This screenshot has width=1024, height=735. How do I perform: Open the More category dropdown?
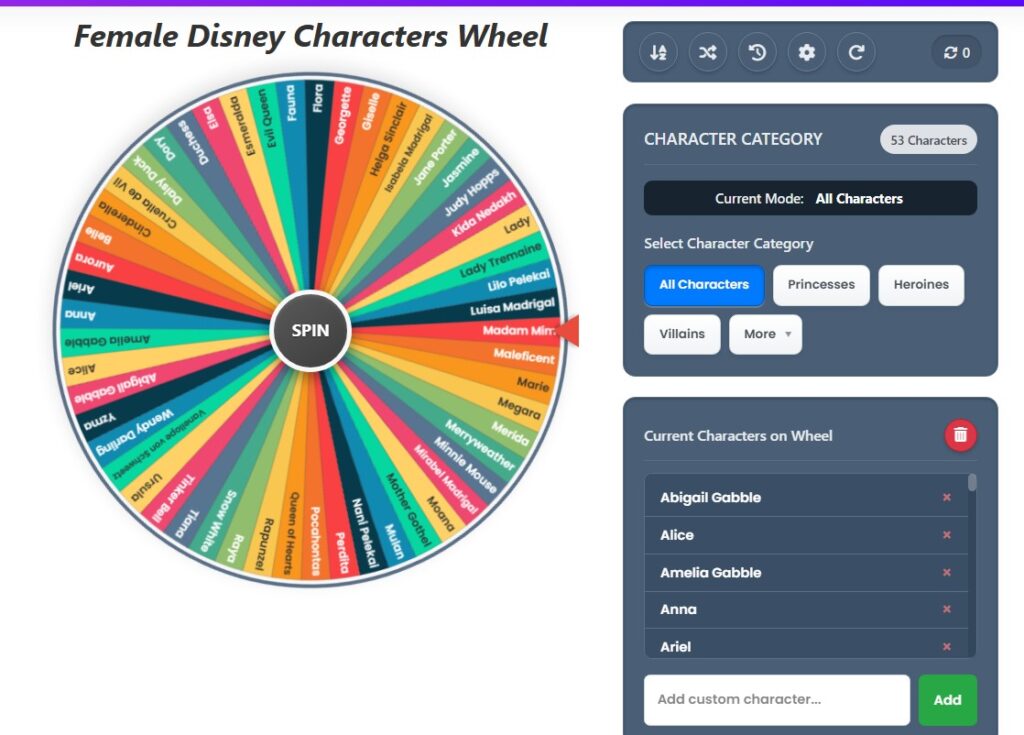click(x=765, y=334)
